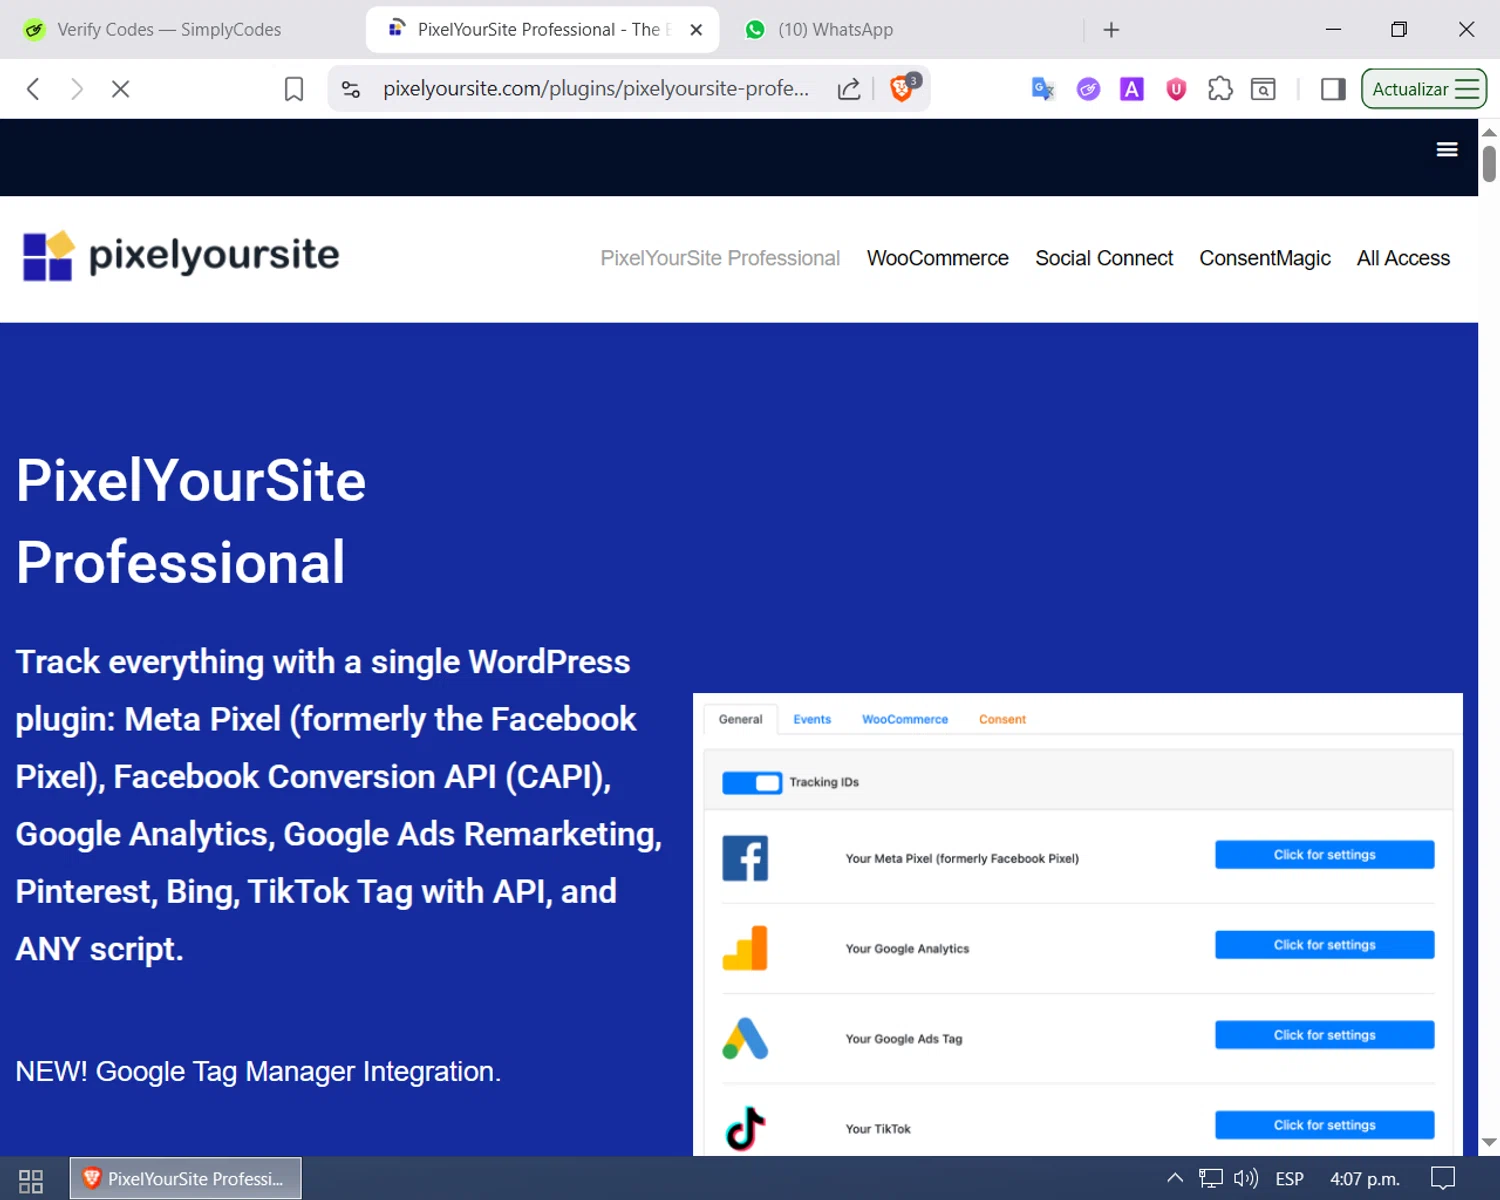Click the Brave taskbar button PixelYourSite Professi…
This screenshot has width=1500, height=1200.
[x=185, y=1179]
